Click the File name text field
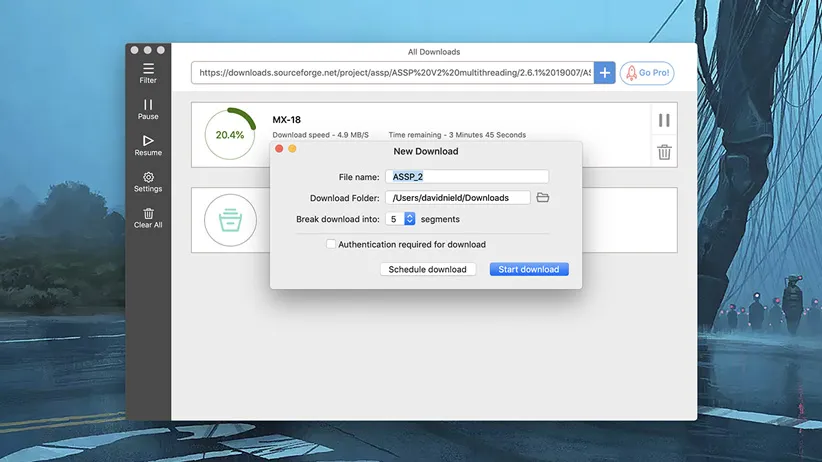Viewport: 822px width, 462px height. (467, 177)
